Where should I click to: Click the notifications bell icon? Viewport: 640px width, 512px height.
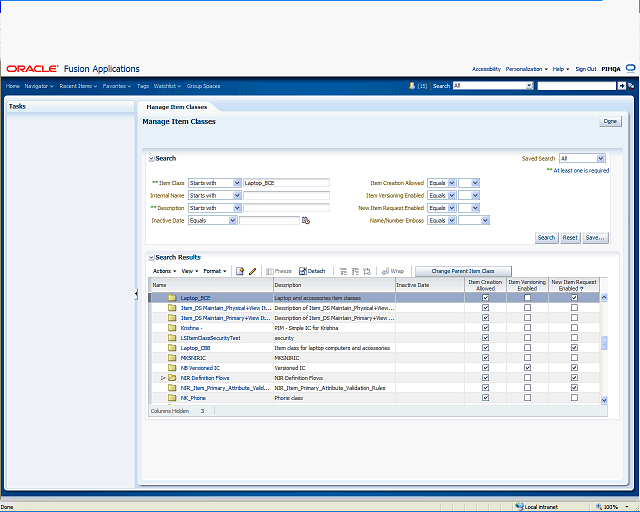(x=411, y=86)
